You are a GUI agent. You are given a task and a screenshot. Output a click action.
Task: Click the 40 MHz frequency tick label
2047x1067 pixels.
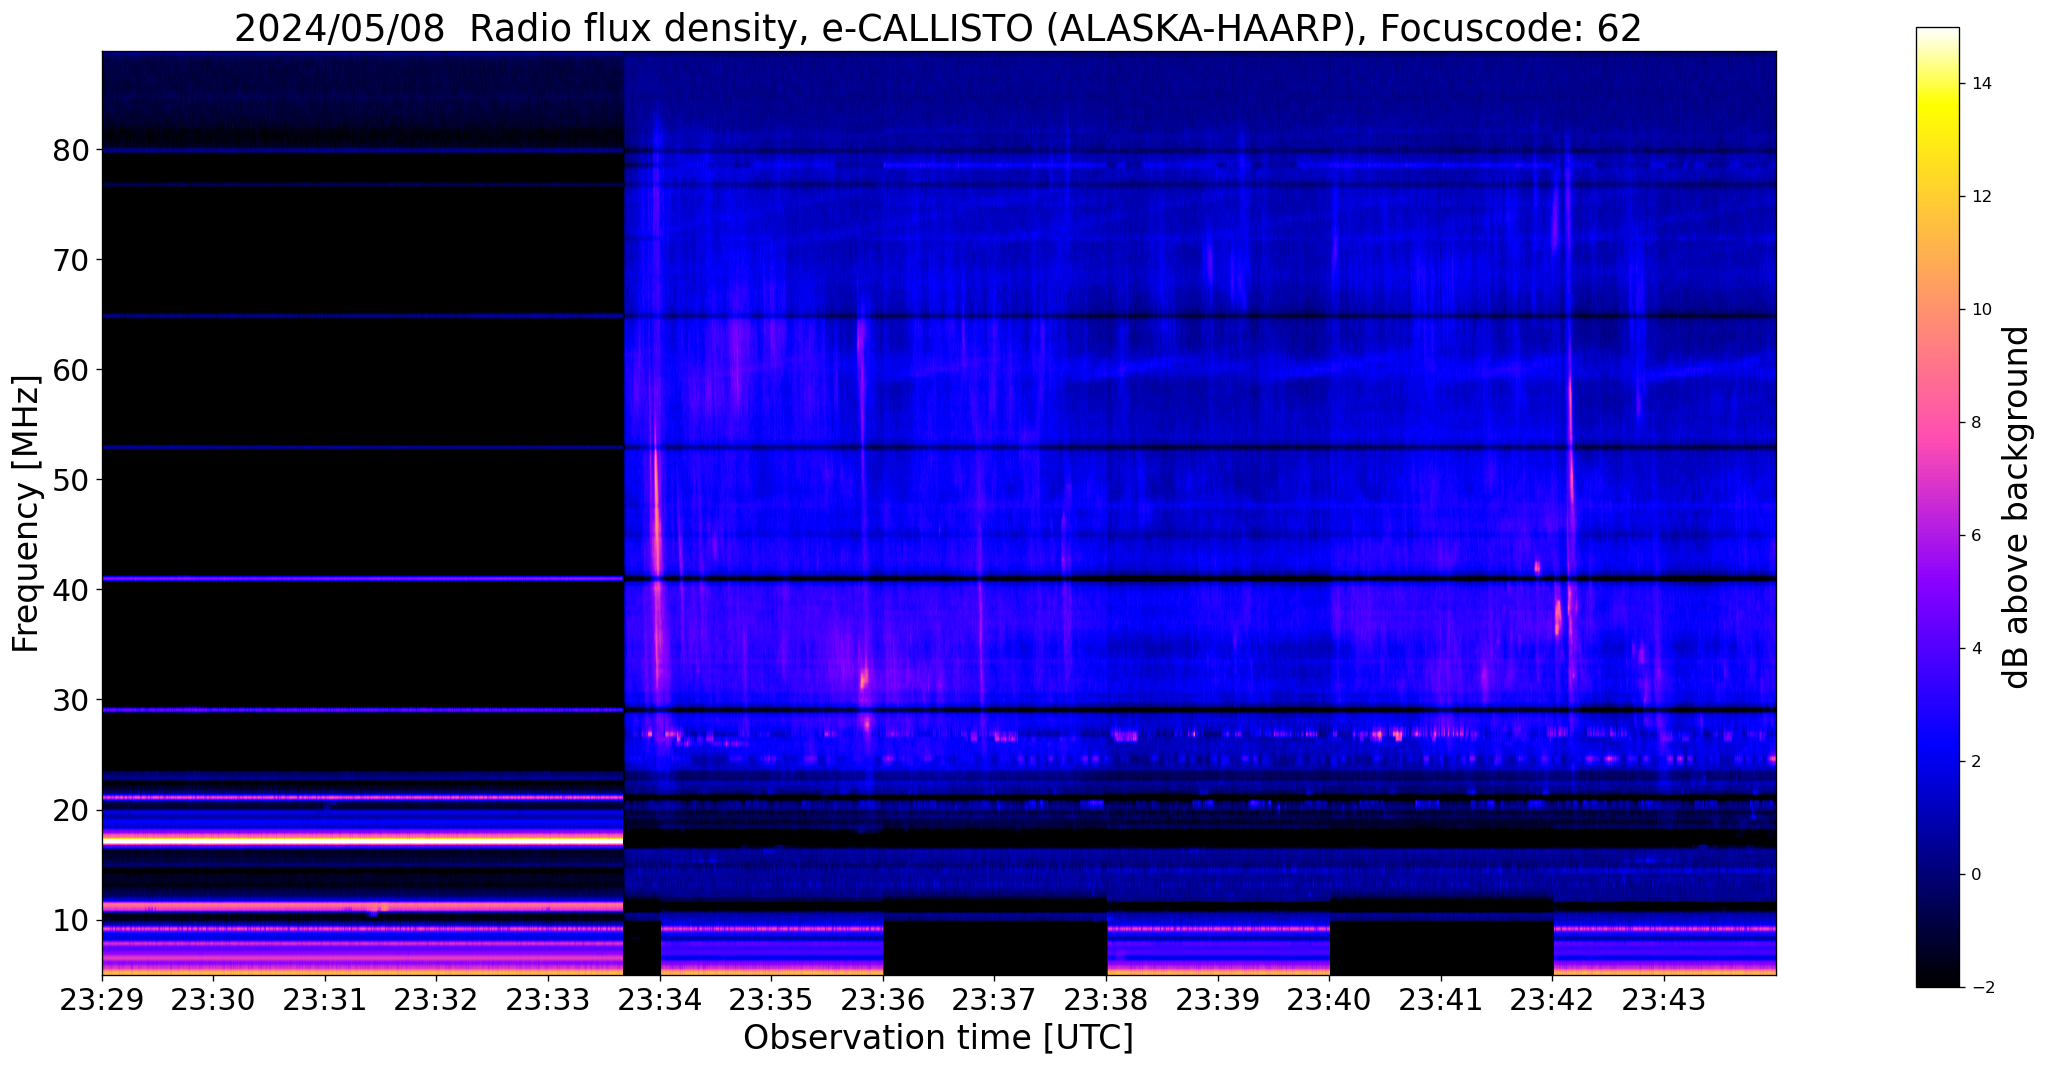(x=71, y=590)
